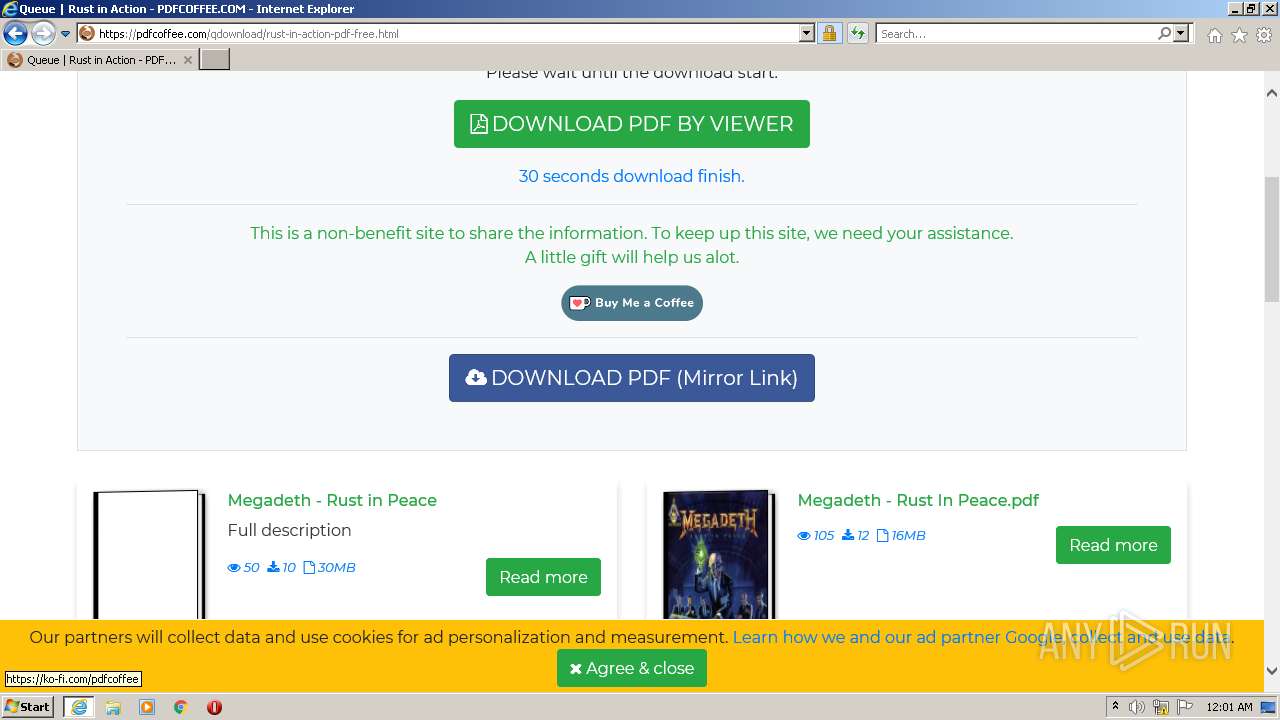This screenshot has height=720, width=1280.
Task: Open Megadeth - Rust In Peace.pdf title link
Action: pos(918,500)
